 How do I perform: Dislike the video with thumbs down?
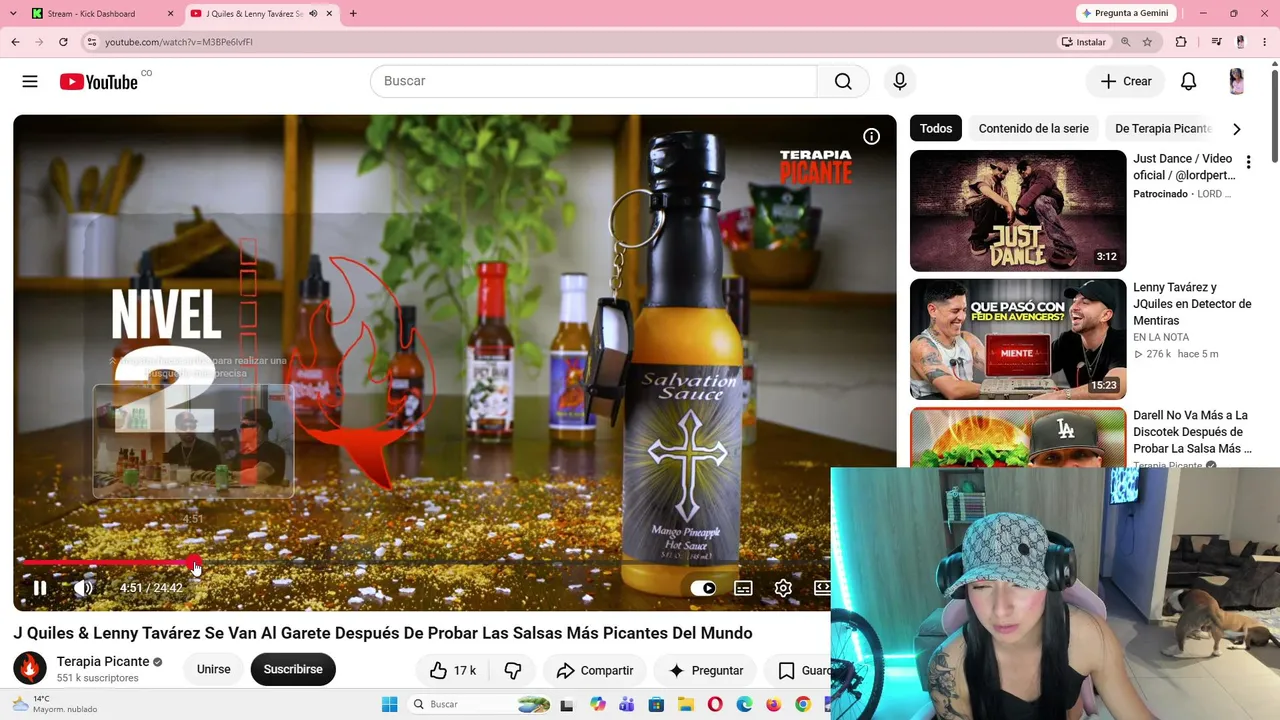pyautogui.click(x=513, y=670)
